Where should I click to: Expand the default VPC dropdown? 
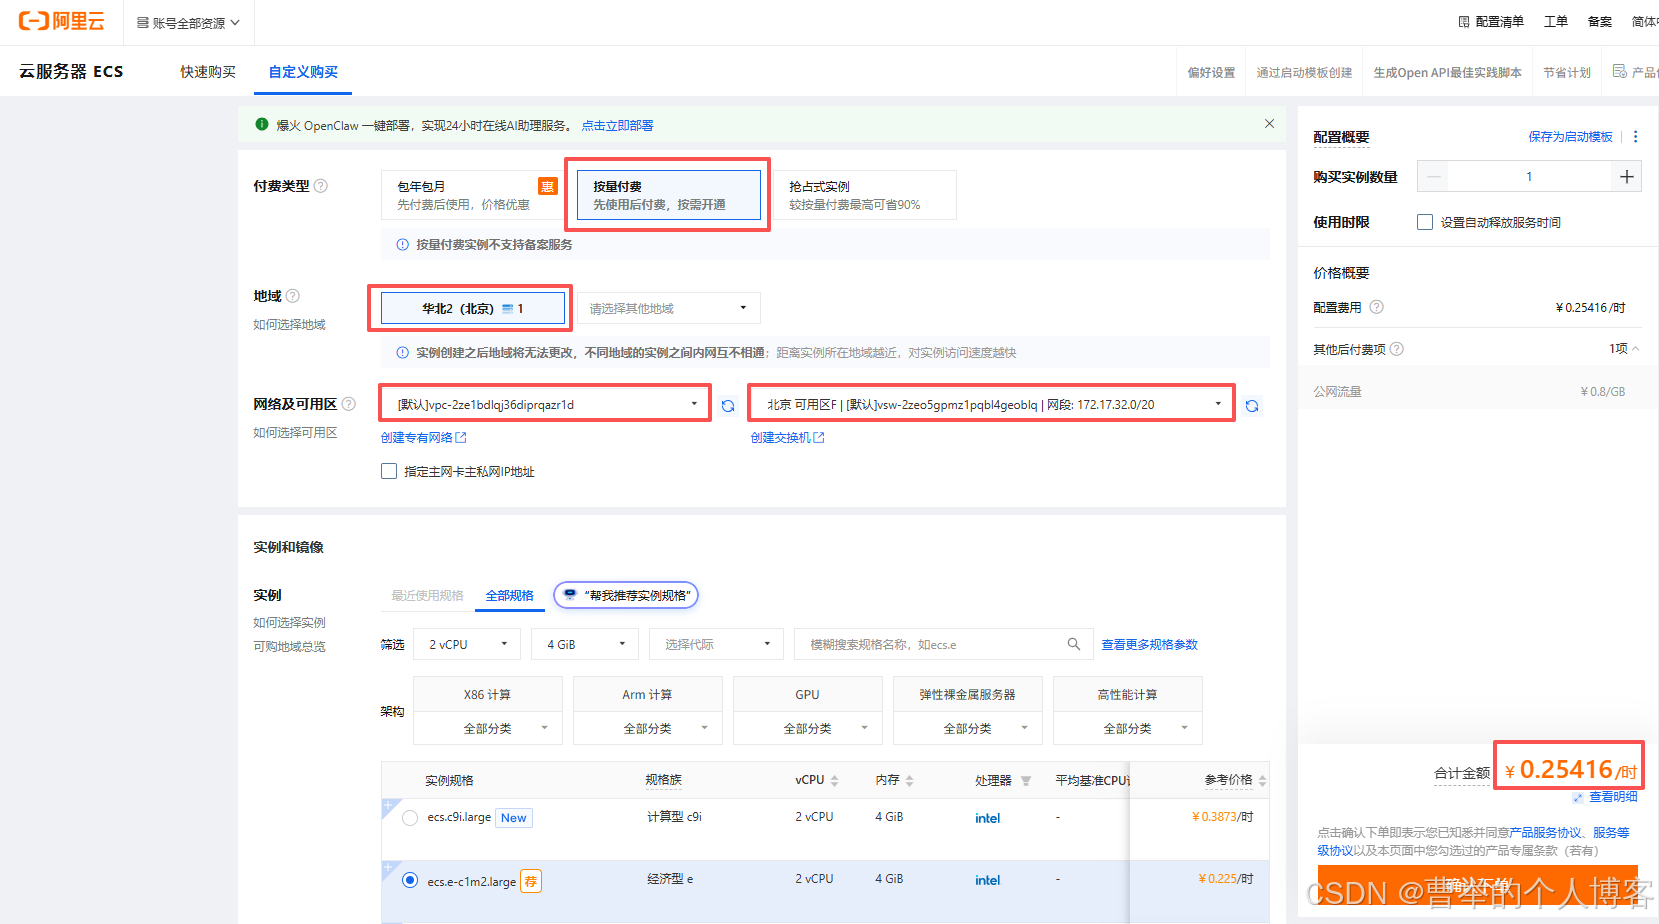click(x=546, y=404)
